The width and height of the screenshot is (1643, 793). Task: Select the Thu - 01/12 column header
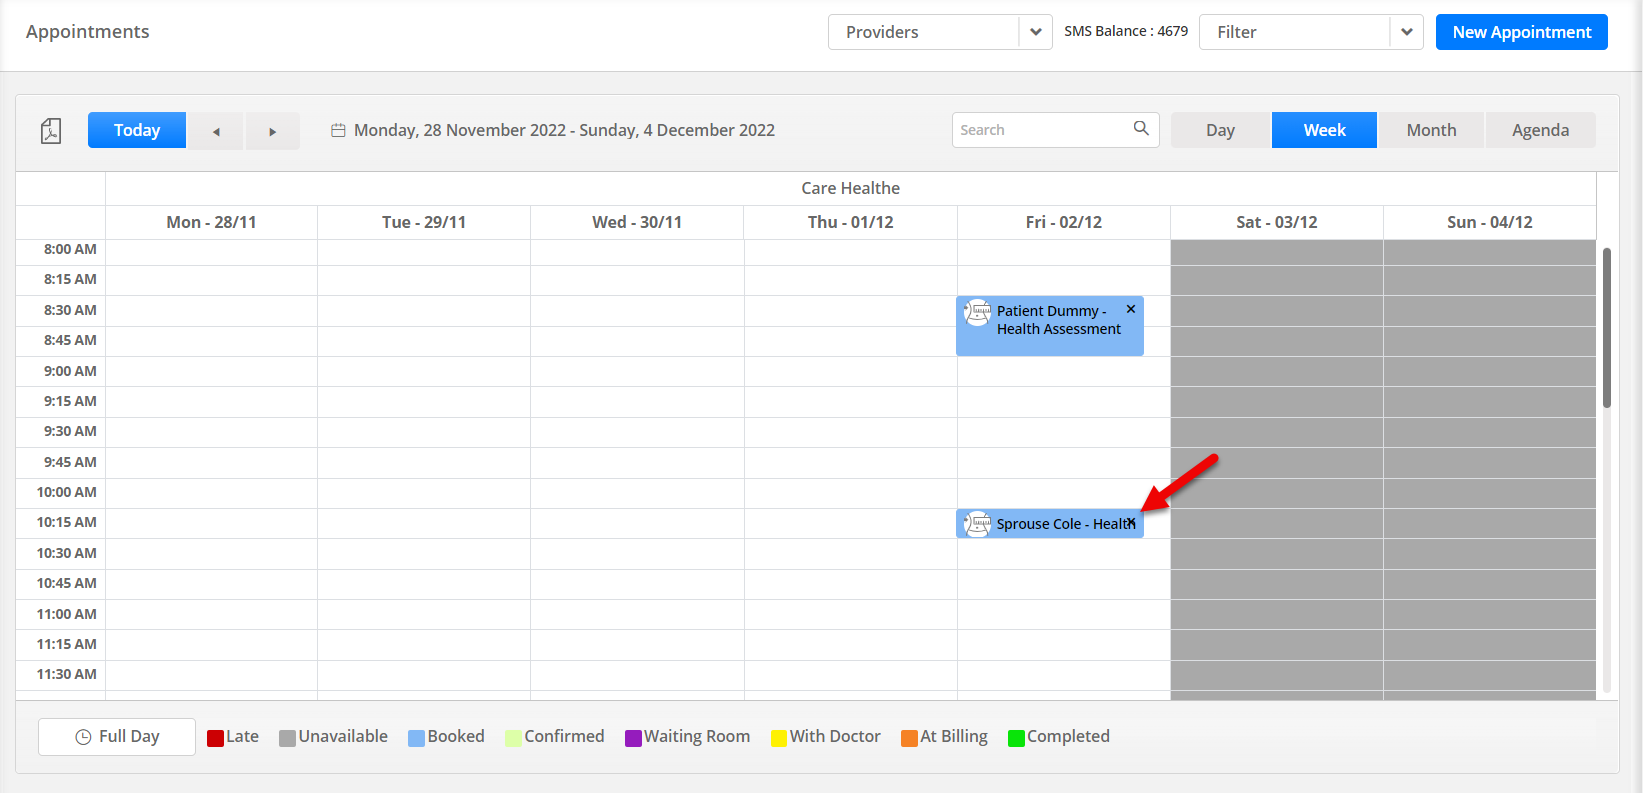tap(851, 222)
